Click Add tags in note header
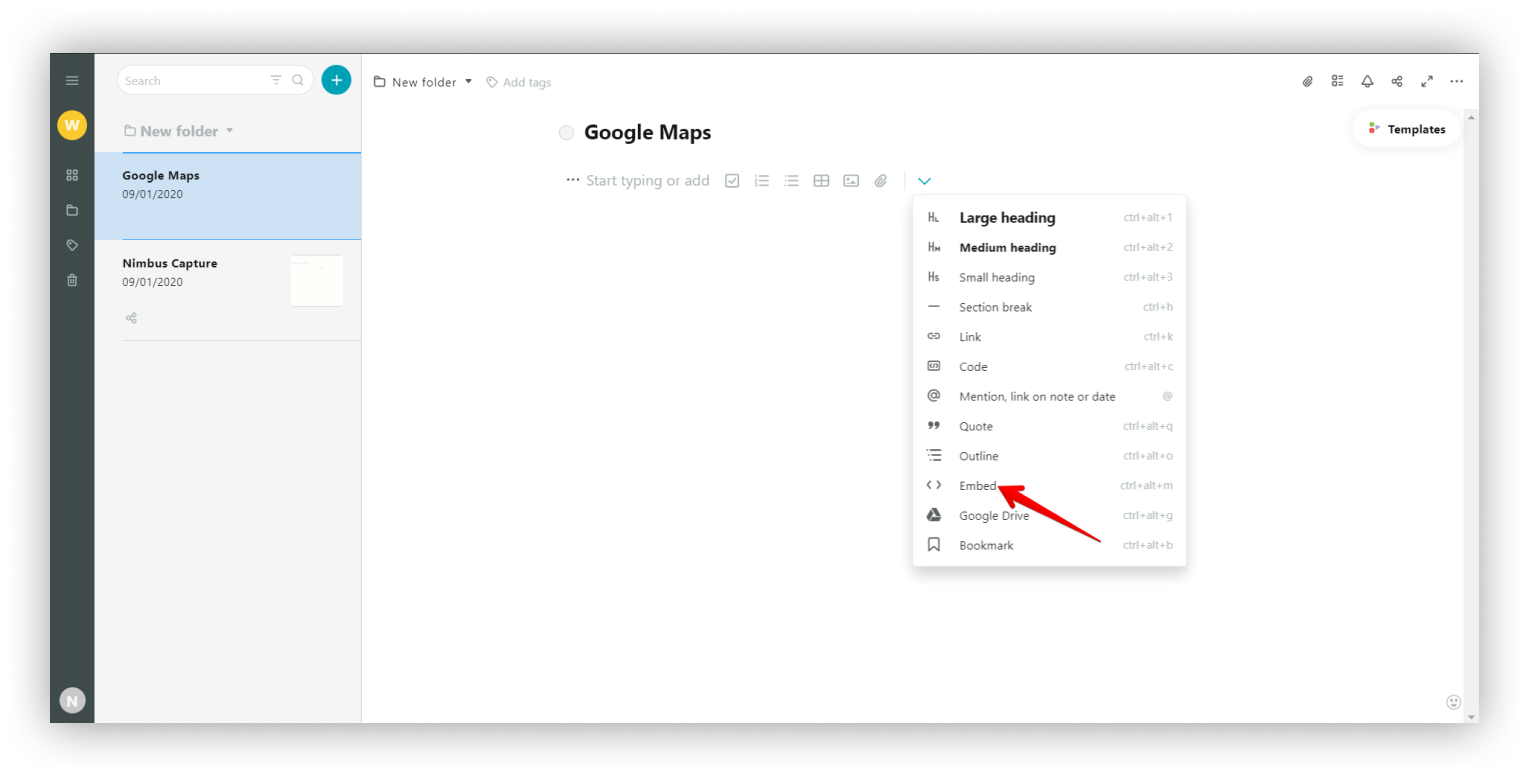The image size is (1529, 777). pyautogui.click(x=518, y=82)
